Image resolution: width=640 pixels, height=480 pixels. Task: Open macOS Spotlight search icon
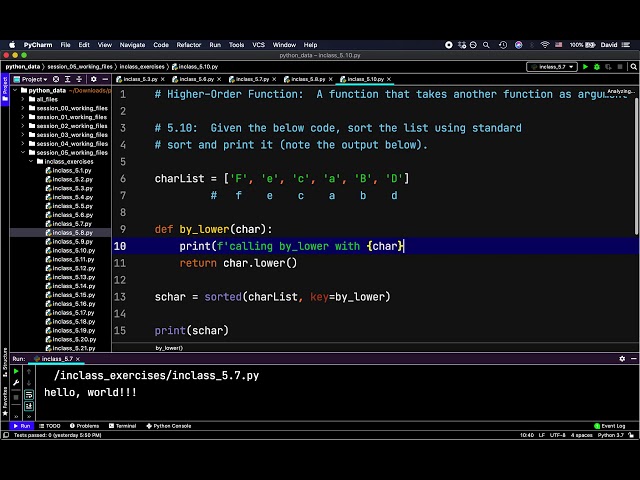(x=486, y=45)
